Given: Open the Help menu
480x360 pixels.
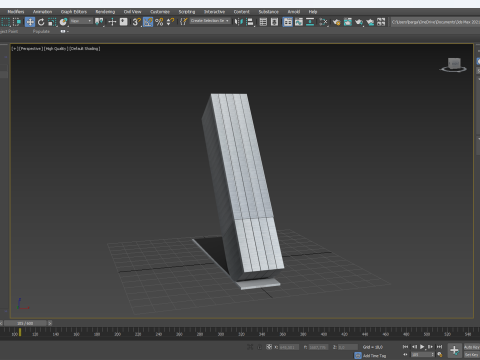Looking at the screenshot, I should [x=313, y=12].
